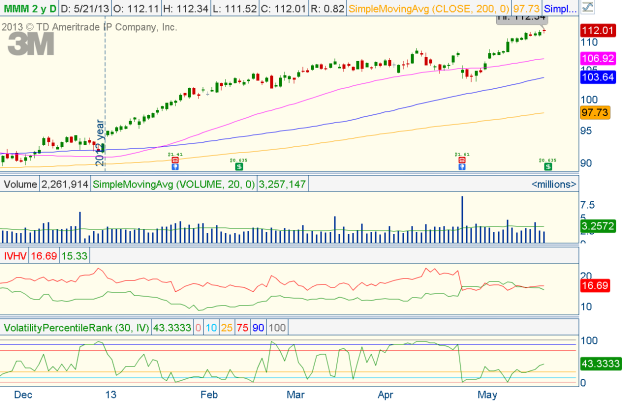Click the first red earnings marker
Image resolution: width=625 pixels, height=401 pixels.
point(174,161)
